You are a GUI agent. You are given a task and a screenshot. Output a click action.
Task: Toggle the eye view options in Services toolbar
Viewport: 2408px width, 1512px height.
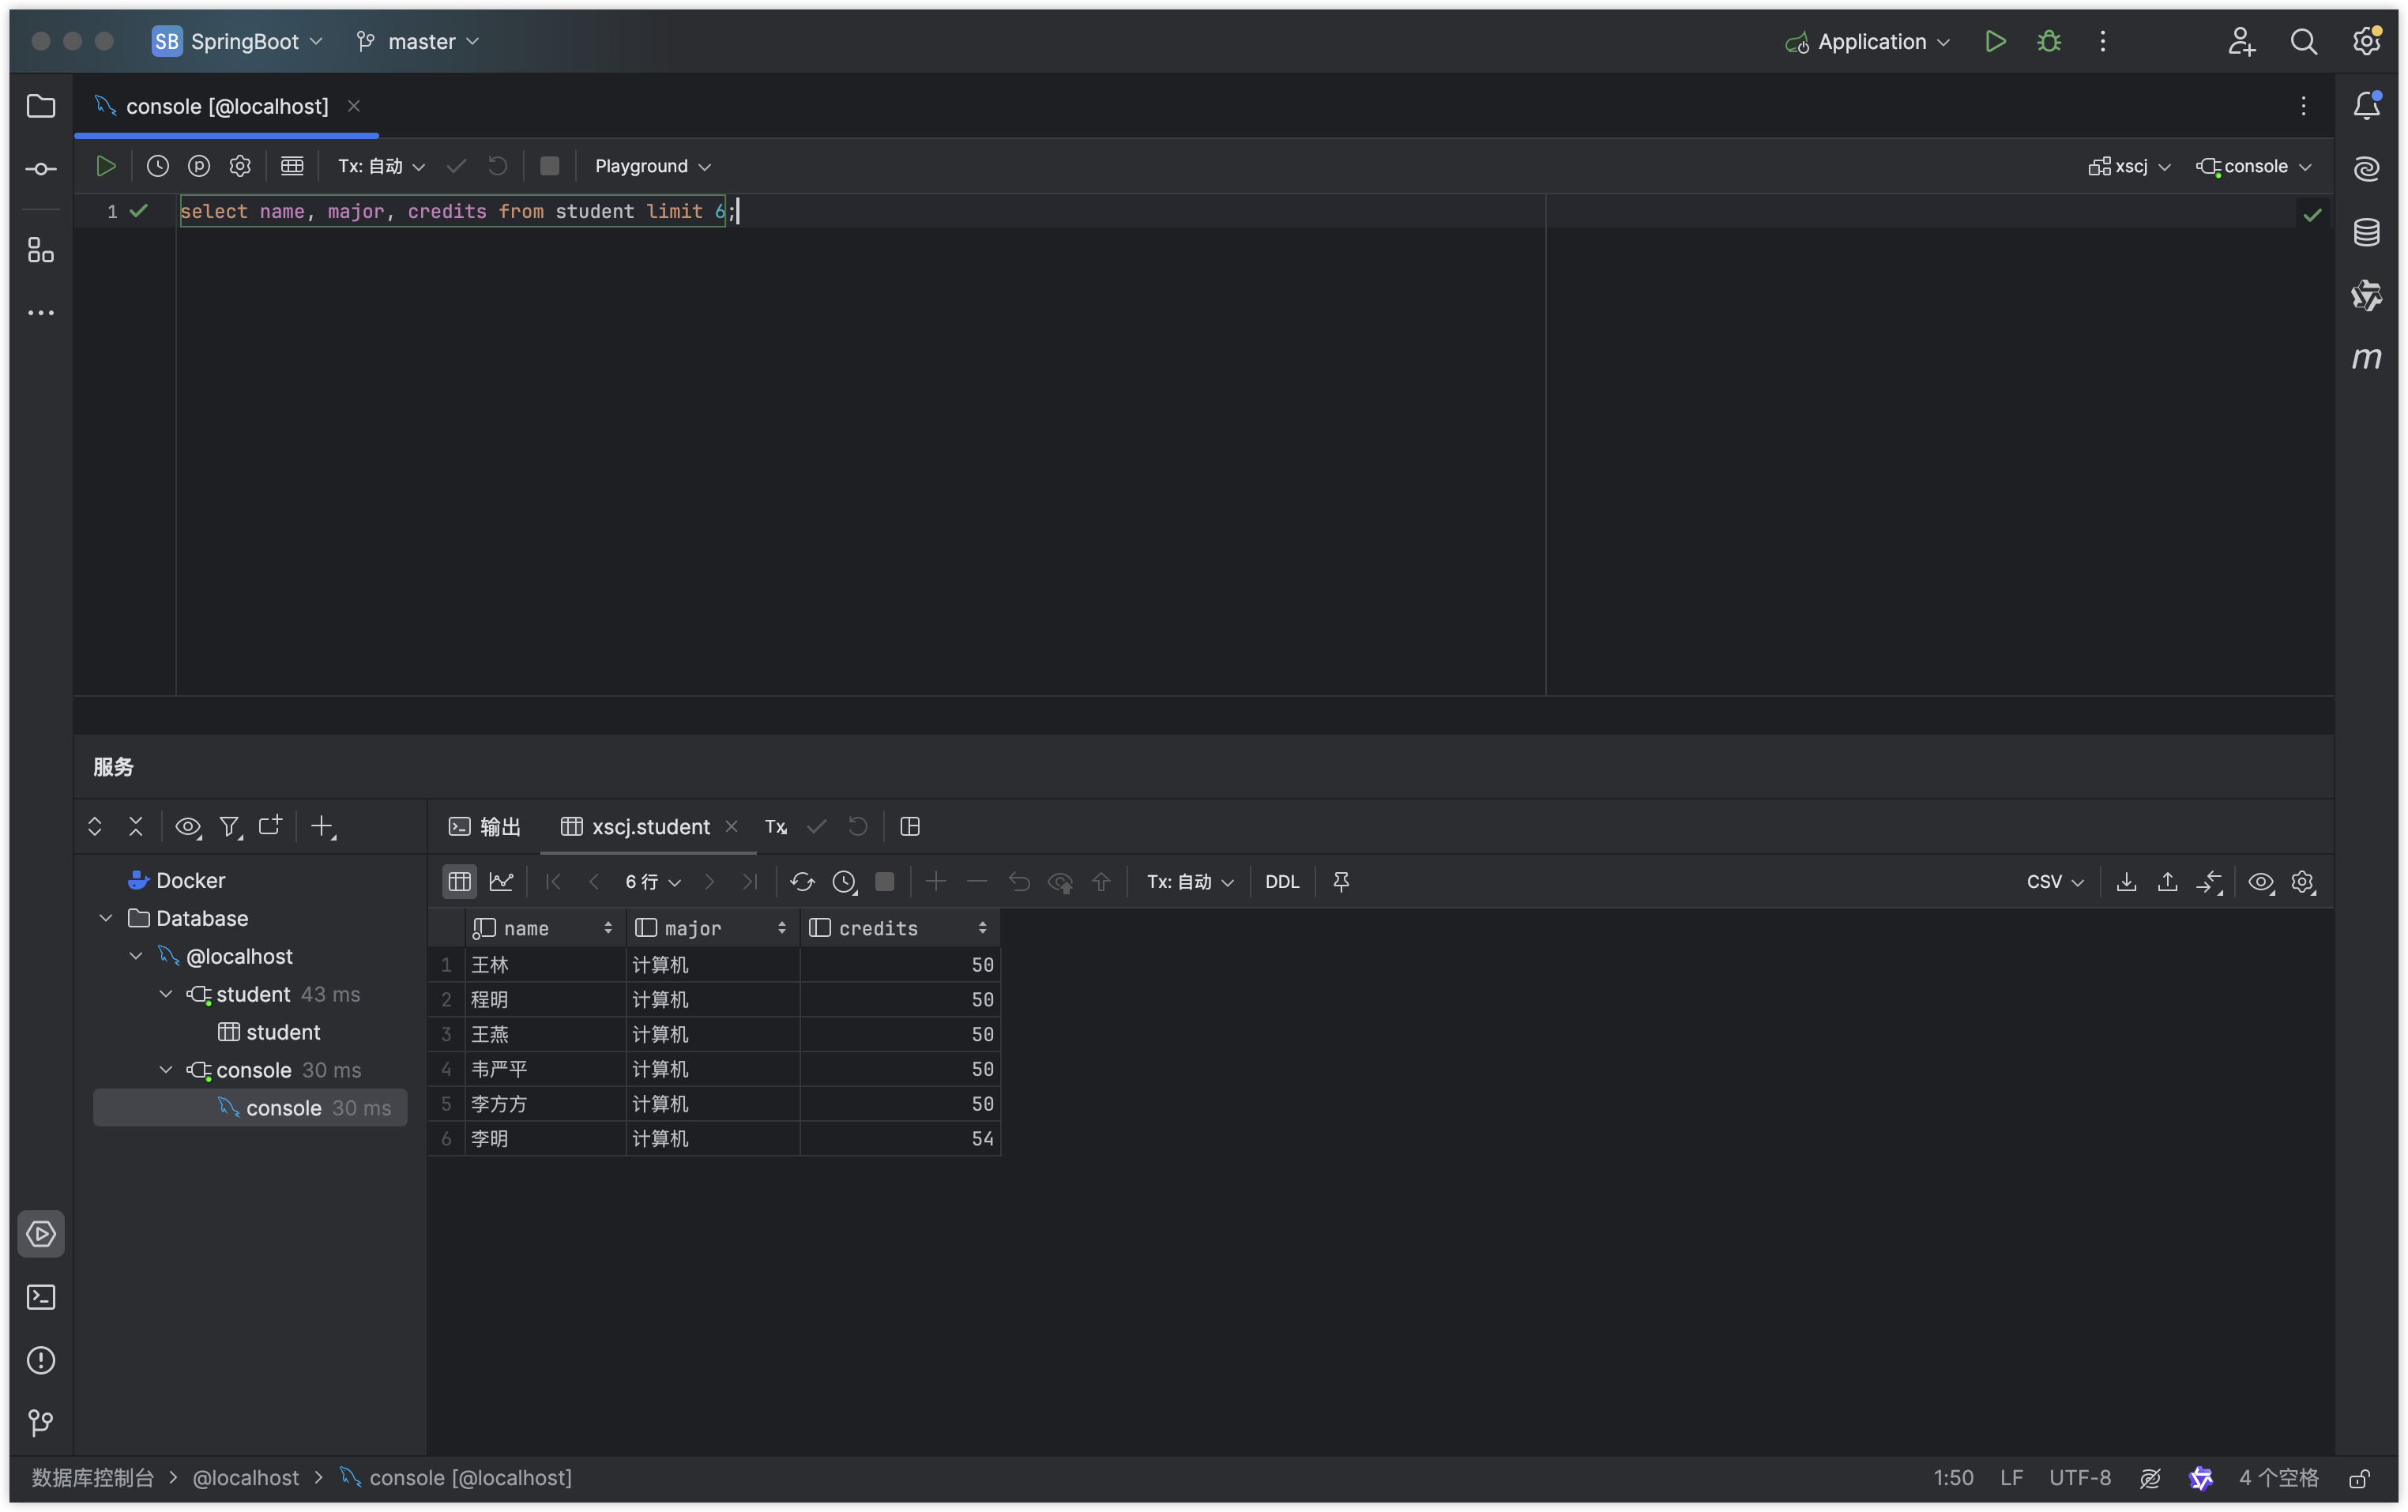188,827
